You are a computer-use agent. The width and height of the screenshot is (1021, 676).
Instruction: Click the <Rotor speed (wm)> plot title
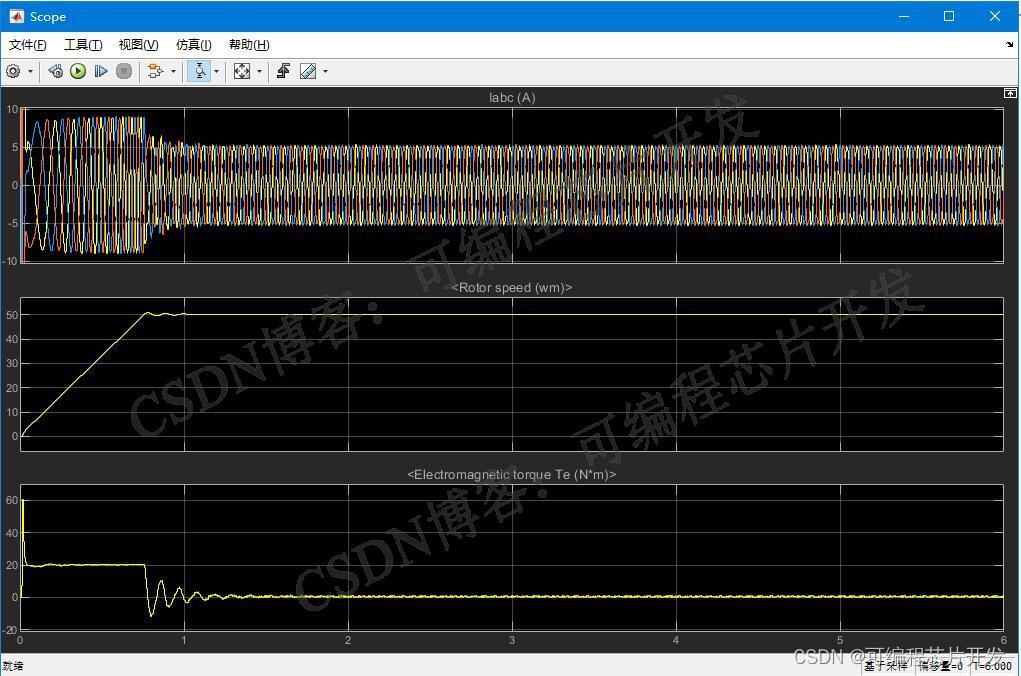pos(512,287)
